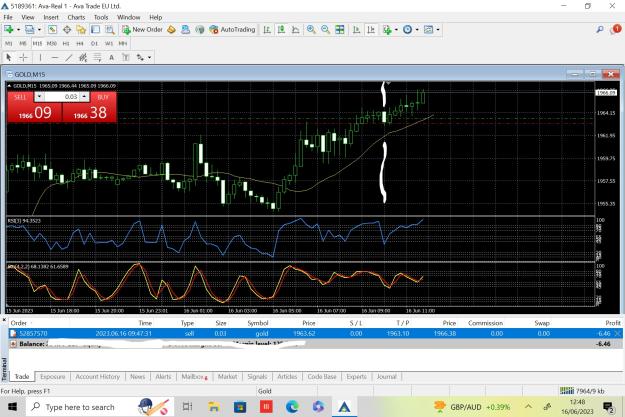
Task: Select the Crosshair tool
Action: point(24,57)
